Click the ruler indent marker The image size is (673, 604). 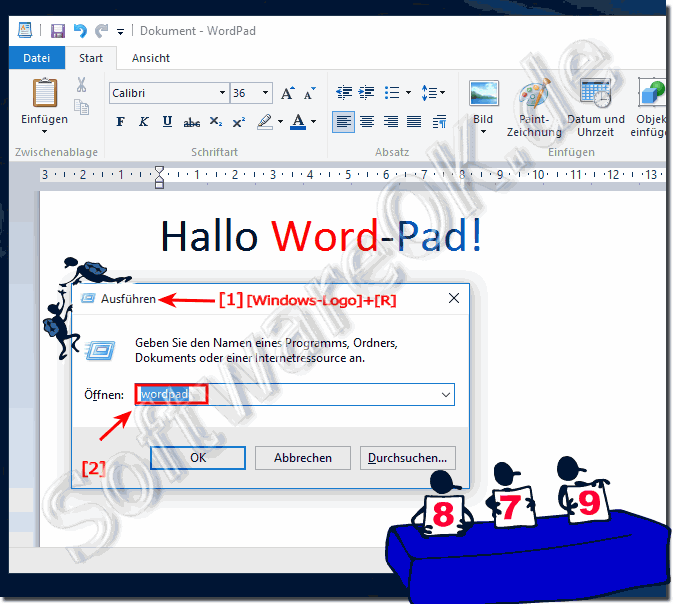(x=159, y=177)
